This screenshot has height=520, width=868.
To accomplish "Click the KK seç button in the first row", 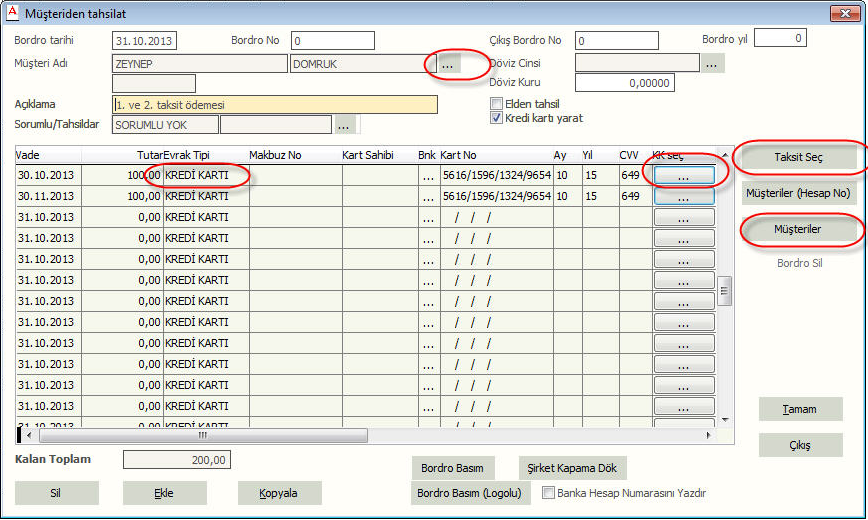I will pos(684,175).
